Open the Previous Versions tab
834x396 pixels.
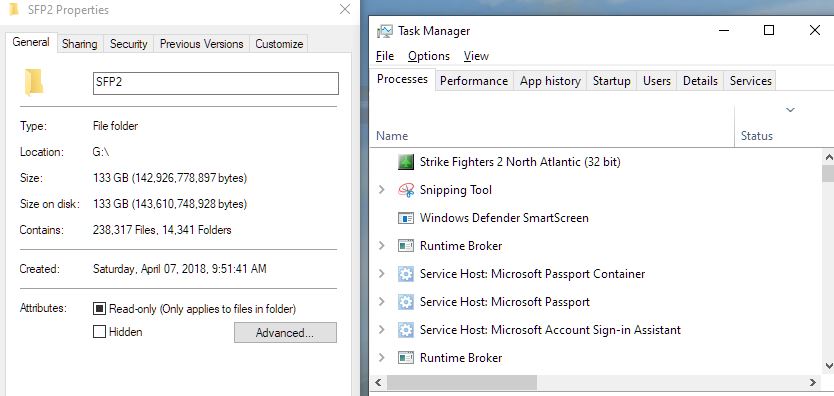click(x=202, y=44)
